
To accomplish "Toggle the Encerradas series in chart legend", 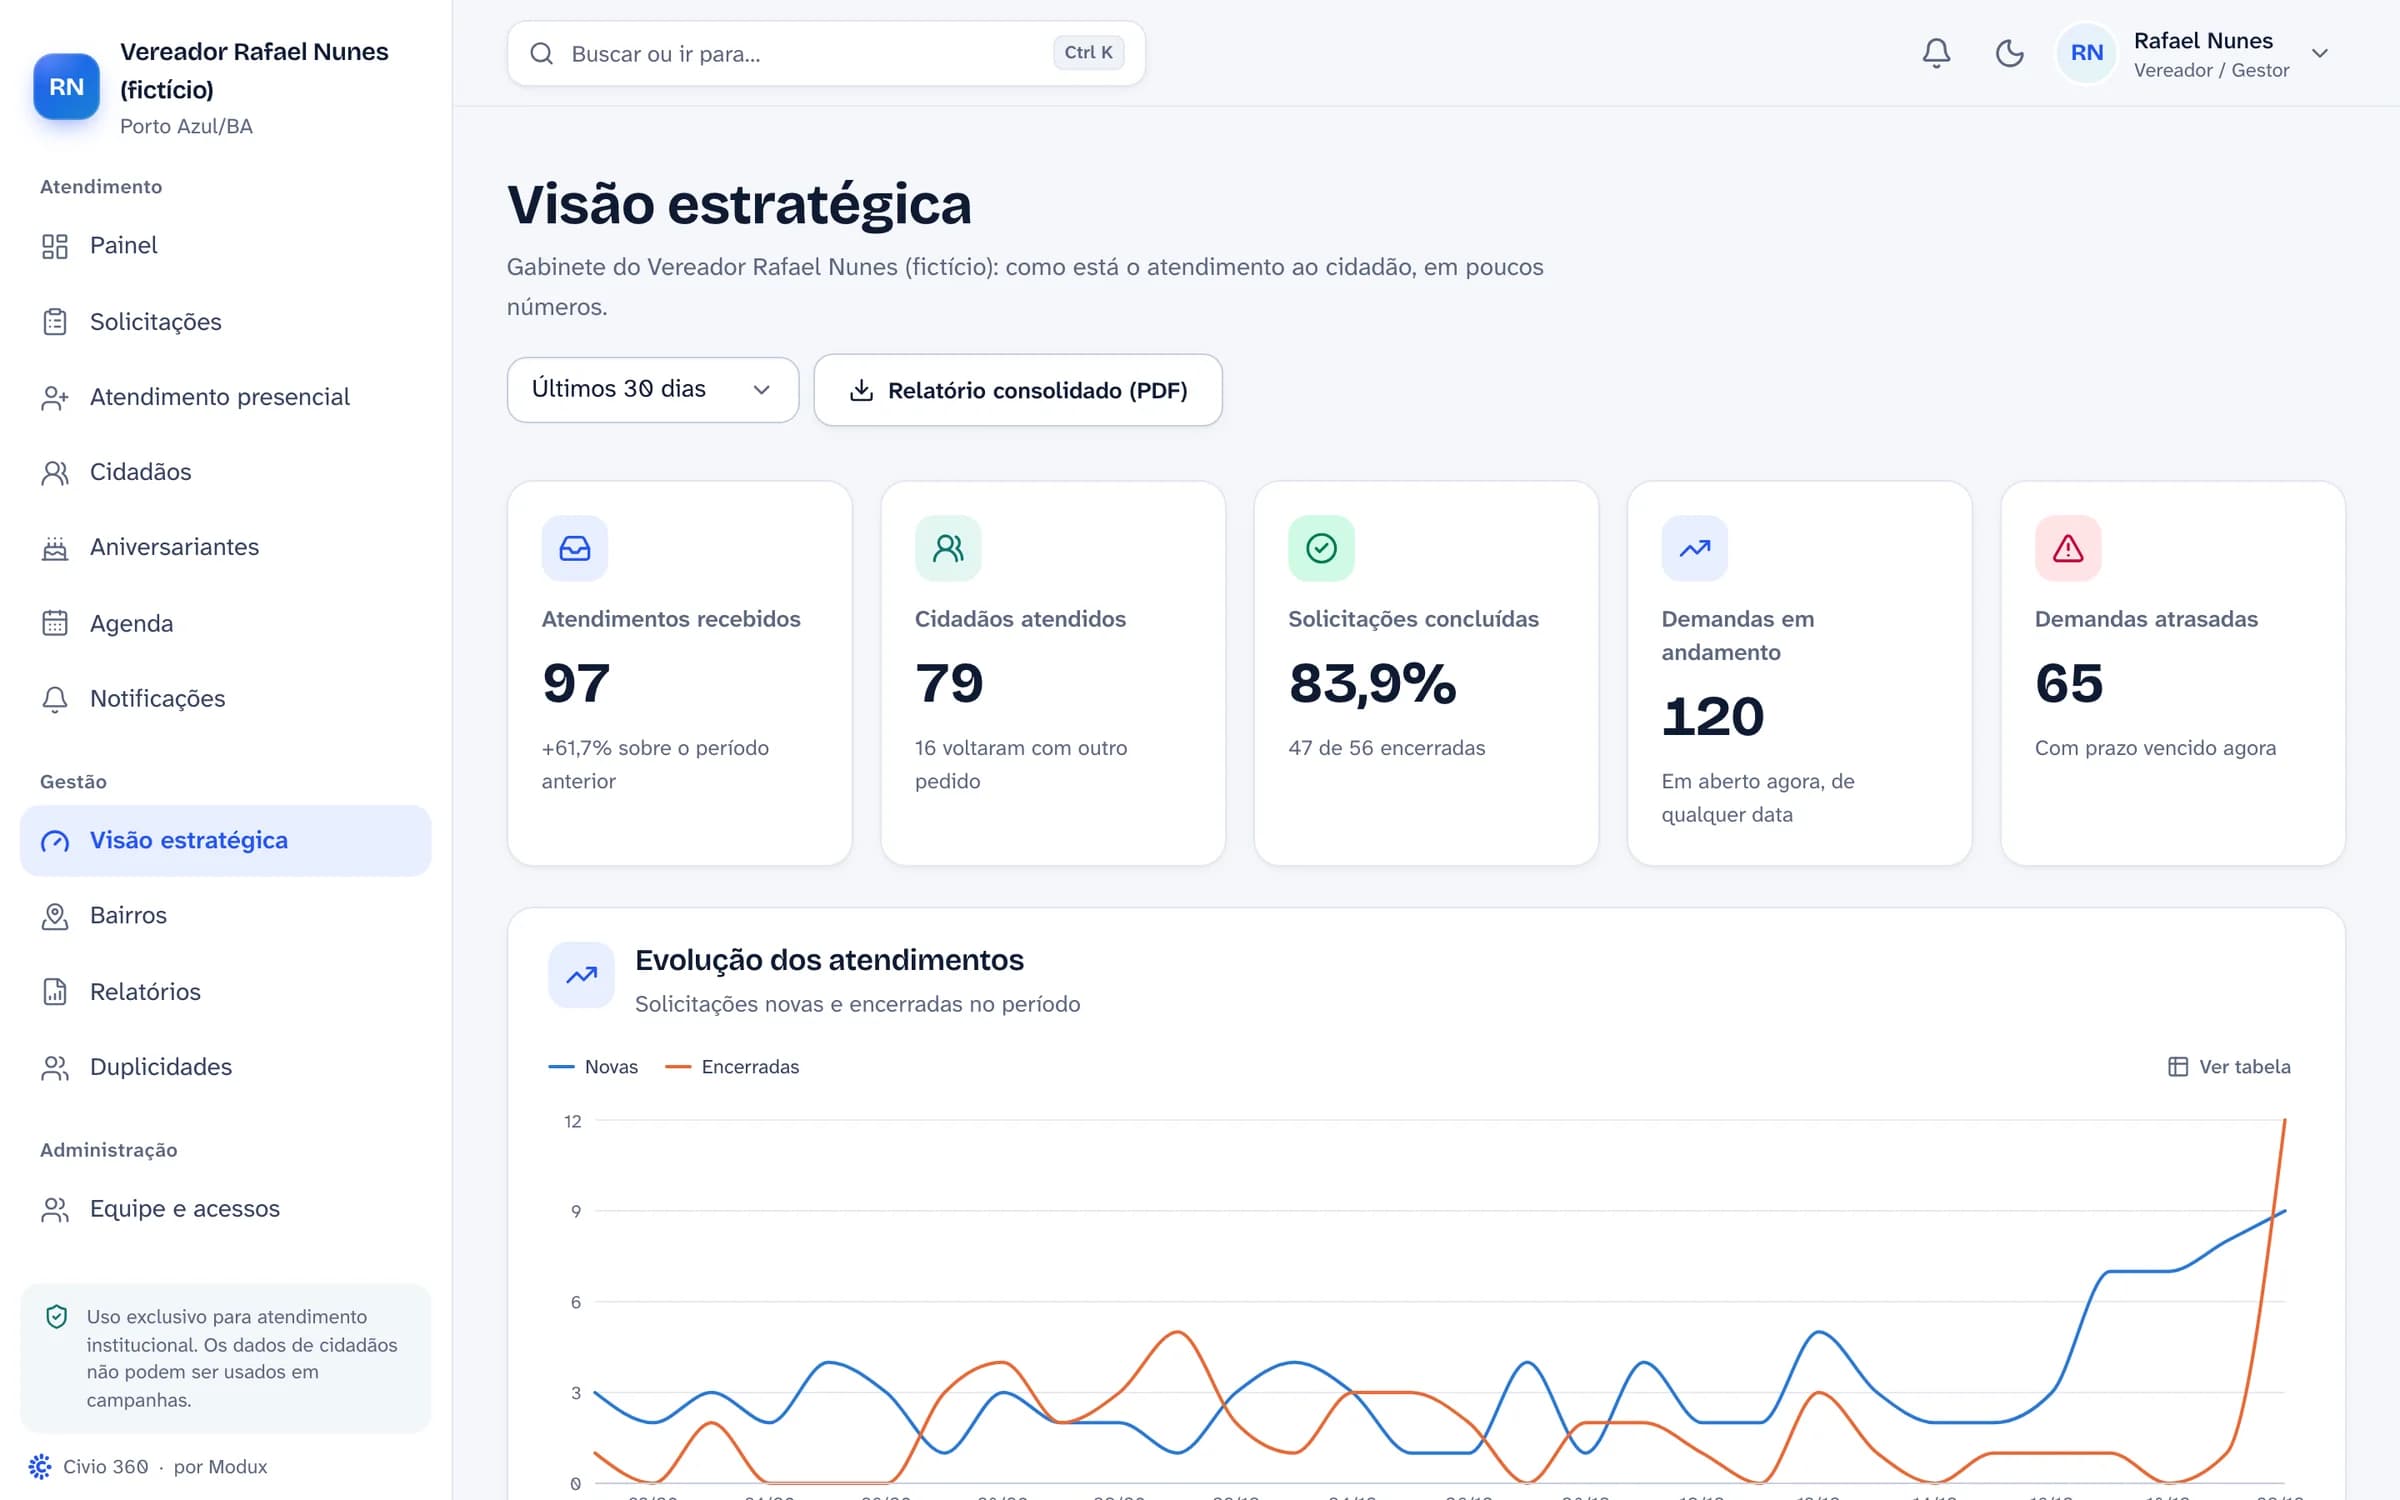I will (732, 1067).
